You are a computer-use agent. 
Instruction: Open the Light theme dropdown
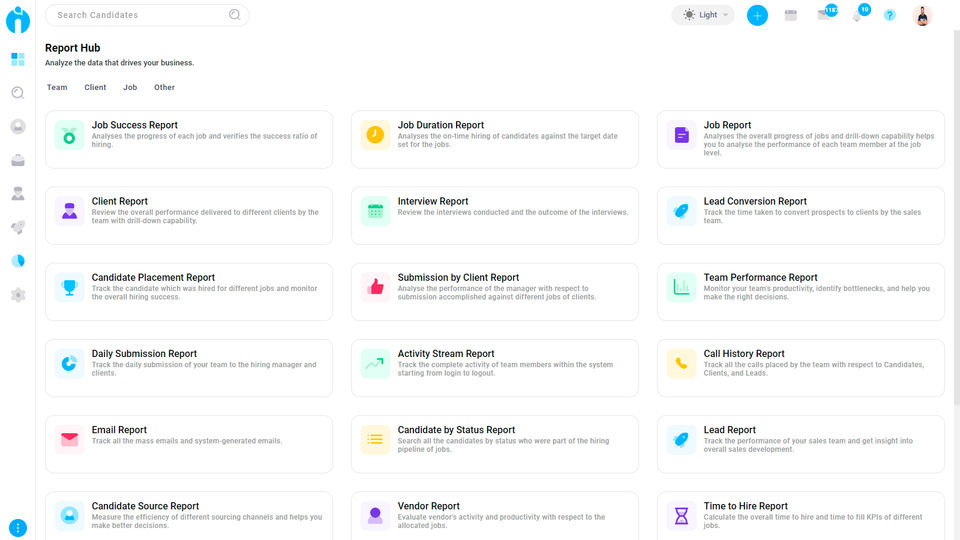coord(703,15)
